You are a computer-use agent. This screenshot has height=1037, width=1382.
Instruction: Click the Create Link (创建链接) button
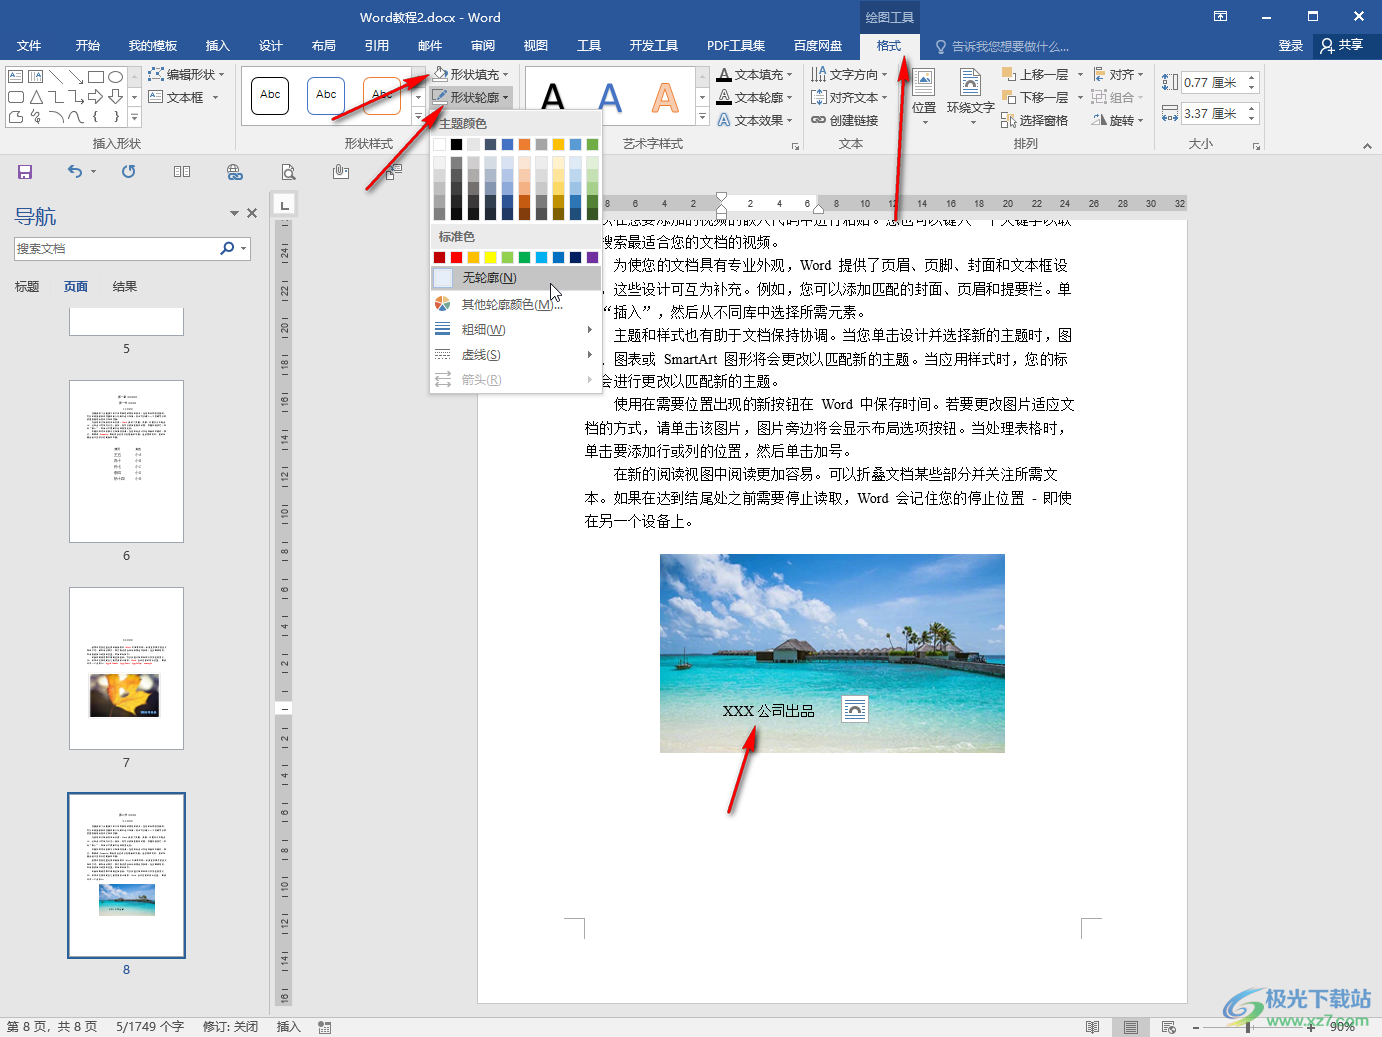tap(845, 120)
